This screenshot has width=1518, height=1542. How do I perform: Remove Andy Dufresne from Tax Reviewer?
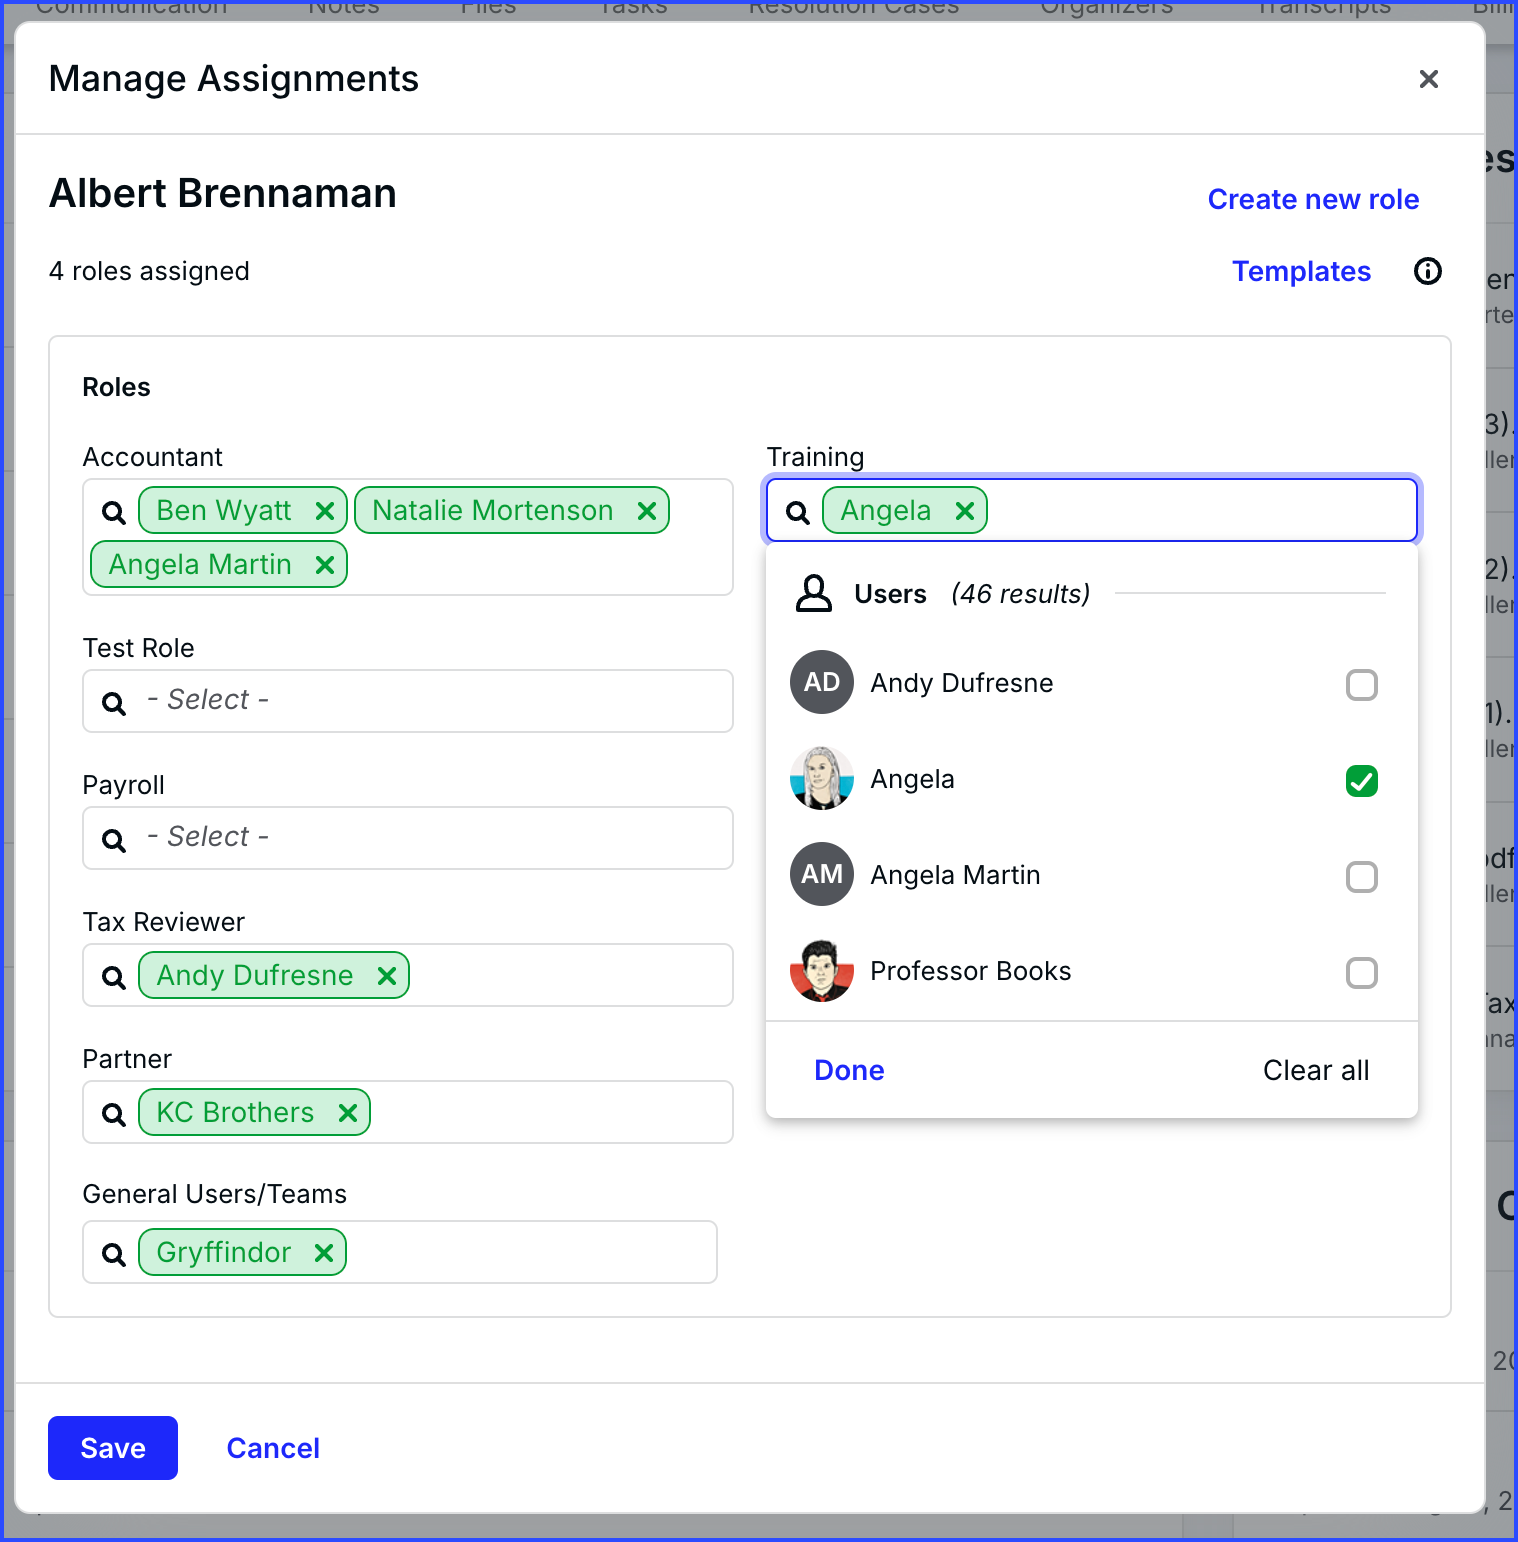[387, 976]
